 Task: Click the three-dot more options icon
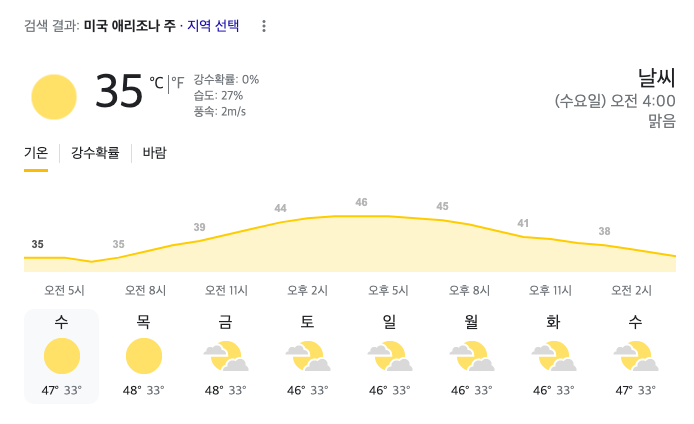click(x=264, y=26)
